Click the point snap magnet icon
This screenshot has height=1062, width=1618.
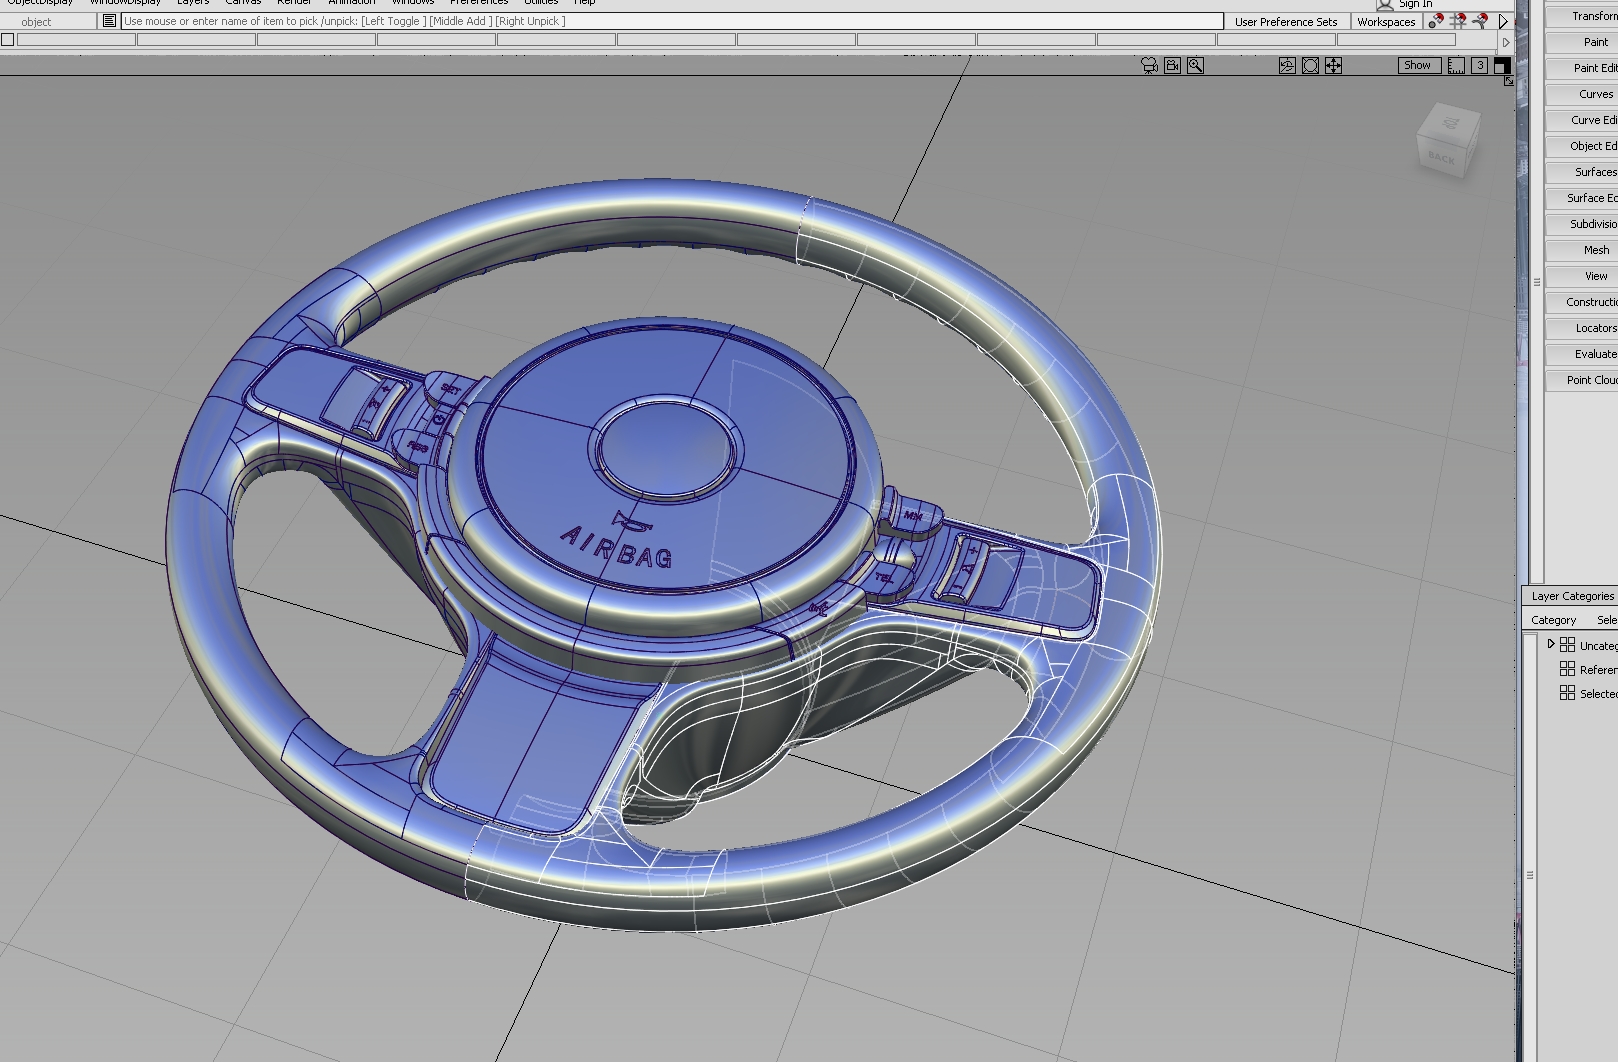[x=1437, y=22]
